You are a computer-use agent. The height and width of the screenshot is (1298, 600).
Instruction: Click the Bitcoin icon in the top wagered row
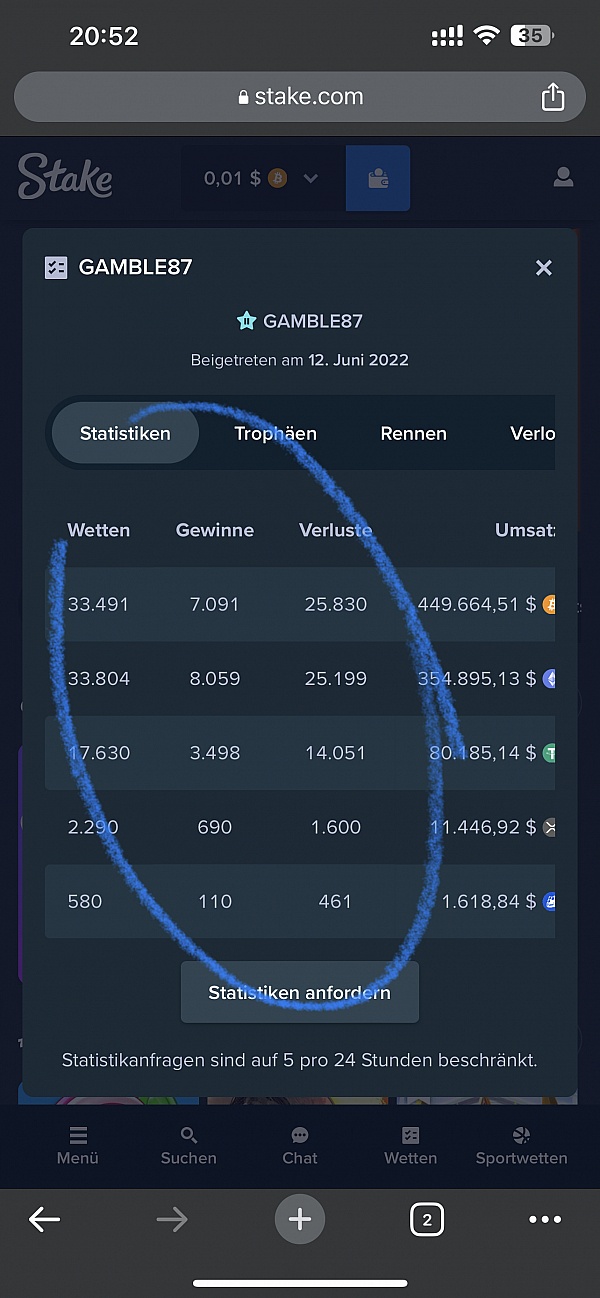550,605
